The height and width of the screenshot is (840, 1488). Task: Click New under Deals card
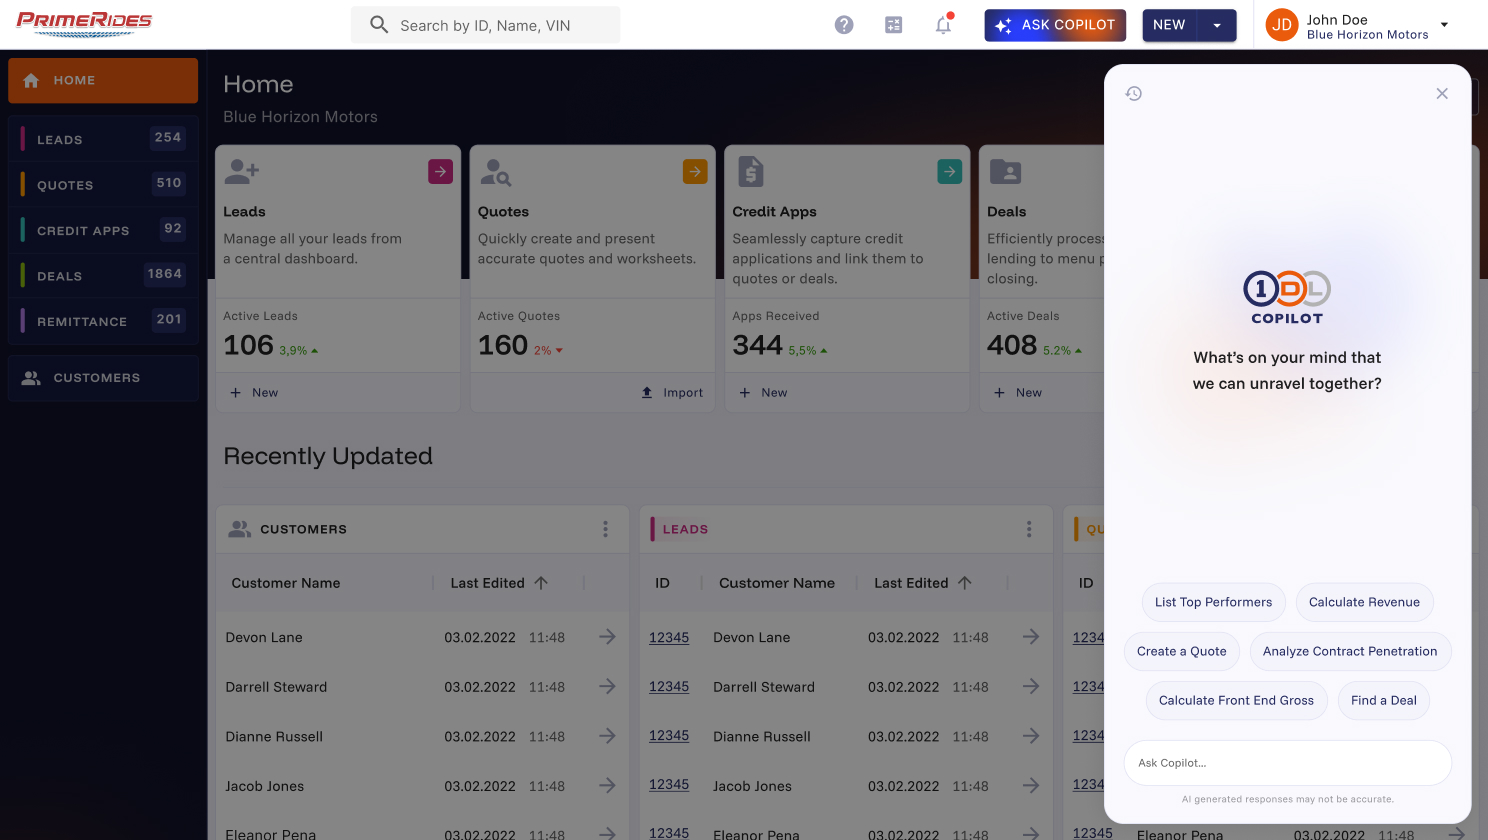(1018, 393)
